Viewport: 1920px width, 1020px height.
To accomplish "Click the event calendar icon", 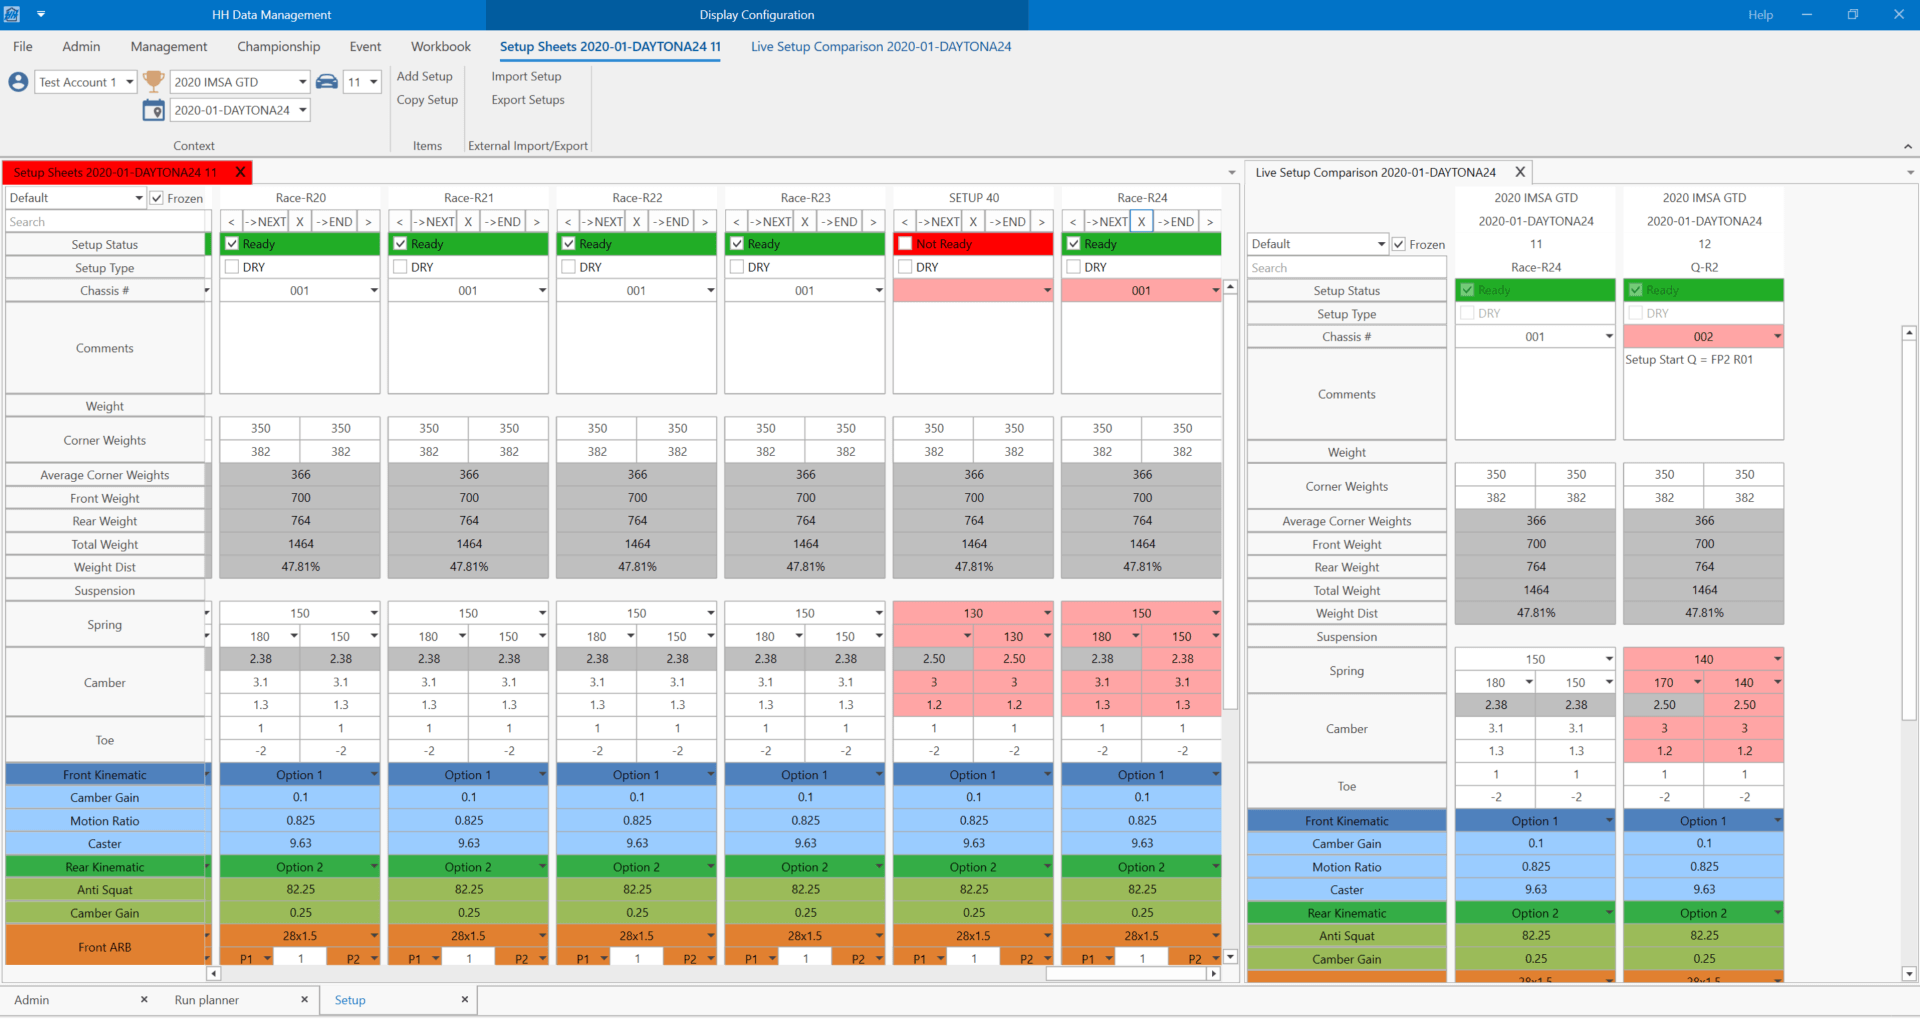I will pyautogui.click(x=153, y=110).
